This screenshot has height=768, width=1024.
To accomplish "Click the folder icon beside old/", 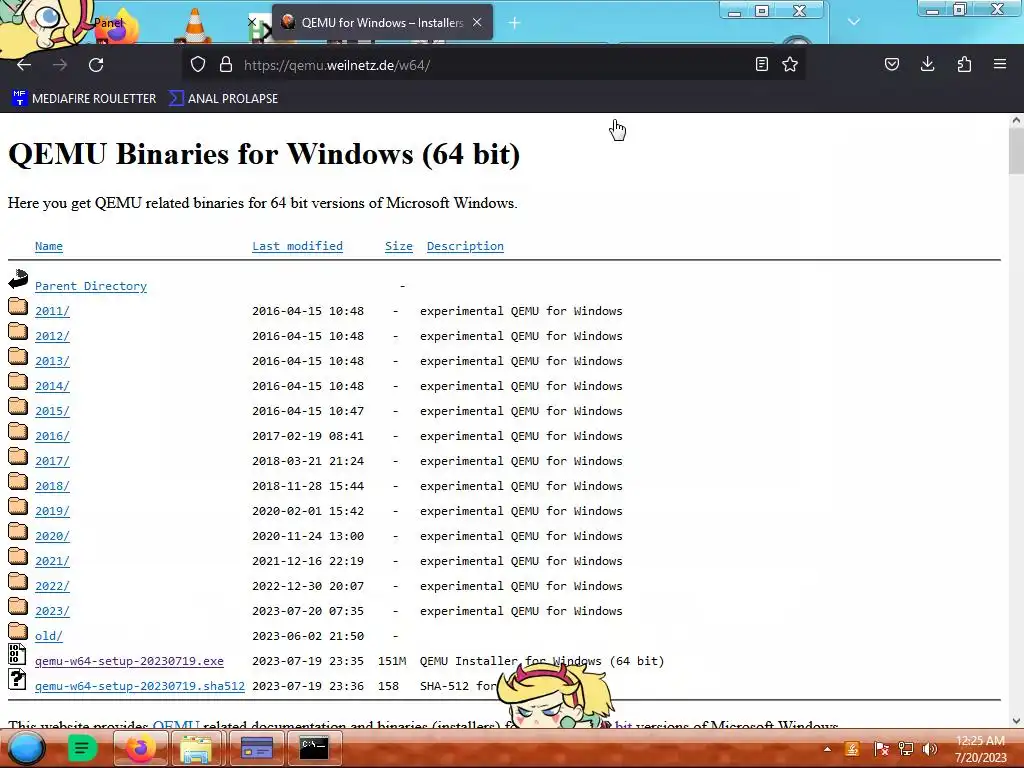I will click(x=18, y=631).
